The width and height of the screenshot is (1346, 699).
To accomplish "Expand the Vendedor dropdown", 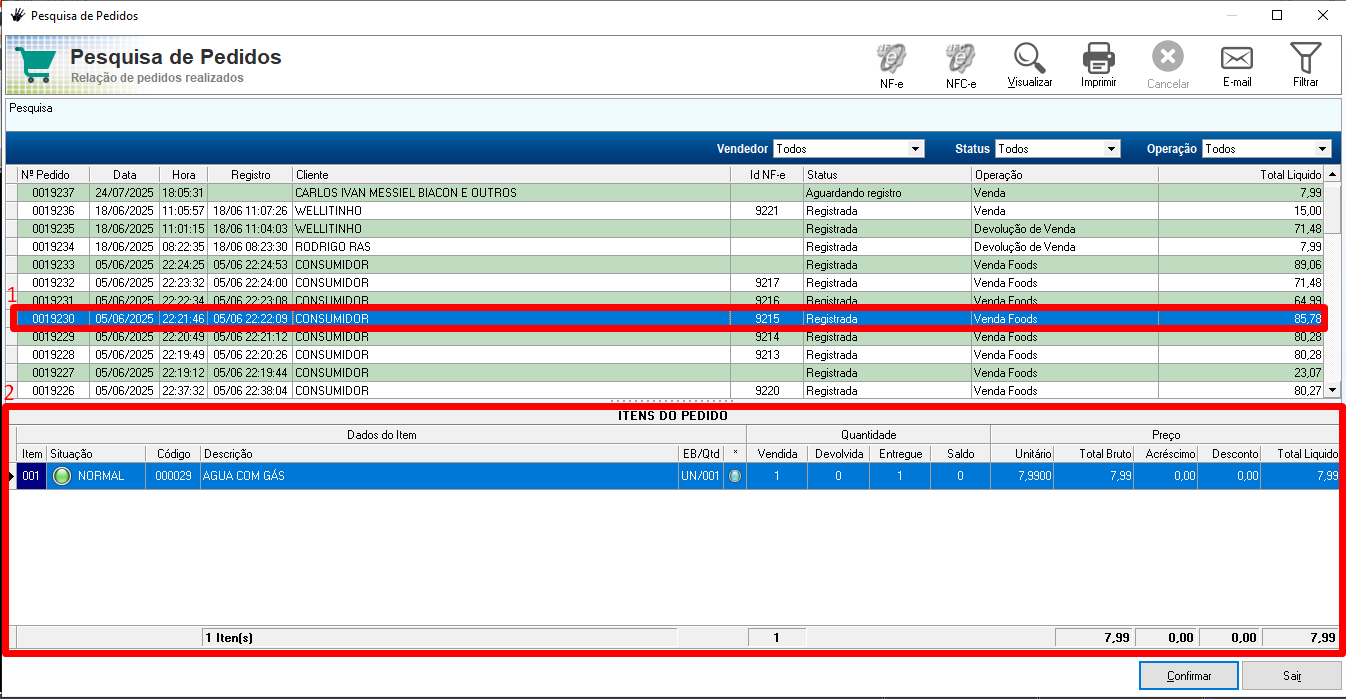I will point(915,149).
